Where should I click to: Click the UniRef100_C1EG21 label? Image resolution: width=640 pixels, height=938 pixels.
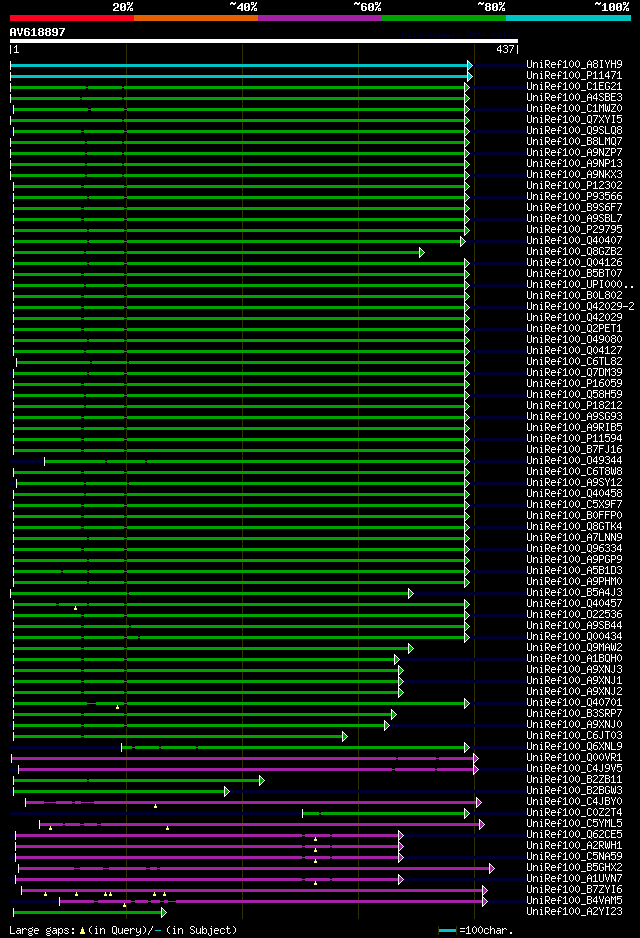[x=574, y=86]
